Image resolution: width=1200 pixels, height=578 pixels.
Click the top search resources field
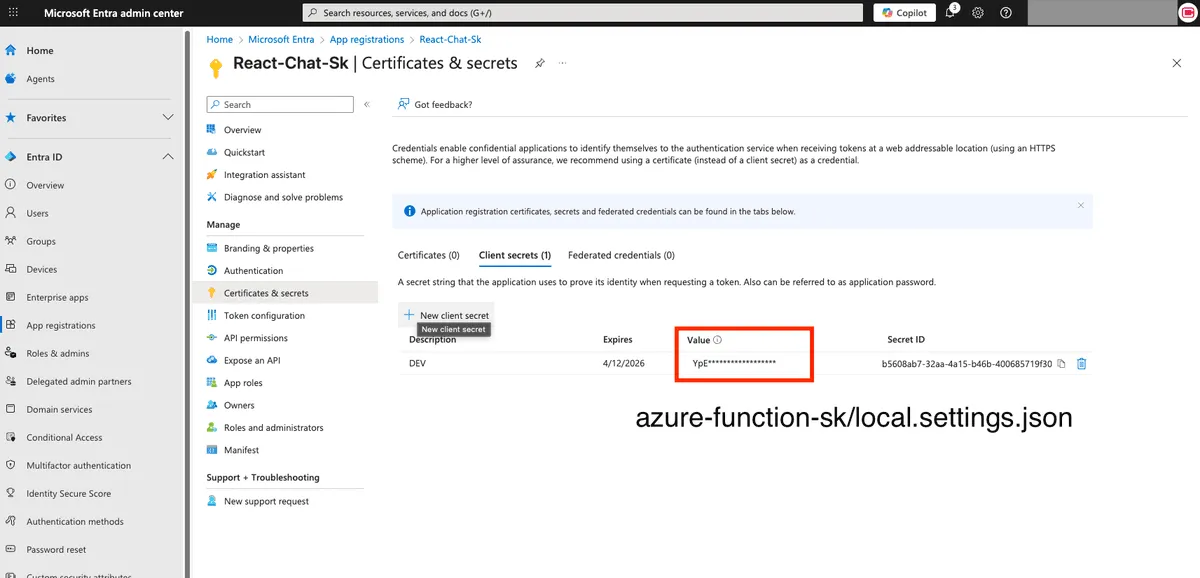[x=582, y=13]
